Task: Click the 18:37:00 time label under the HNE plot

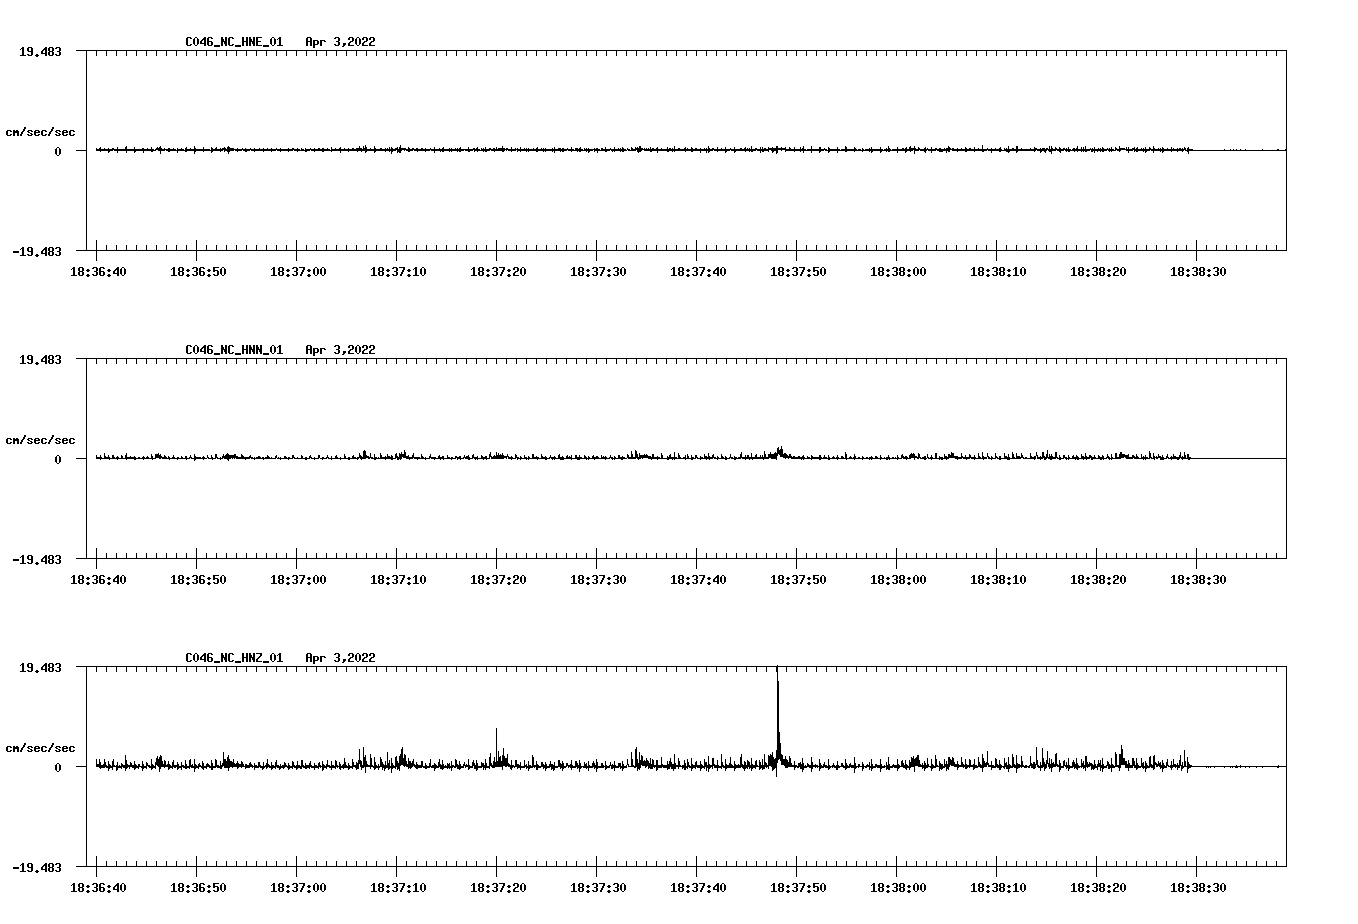Action: point(298,272)
